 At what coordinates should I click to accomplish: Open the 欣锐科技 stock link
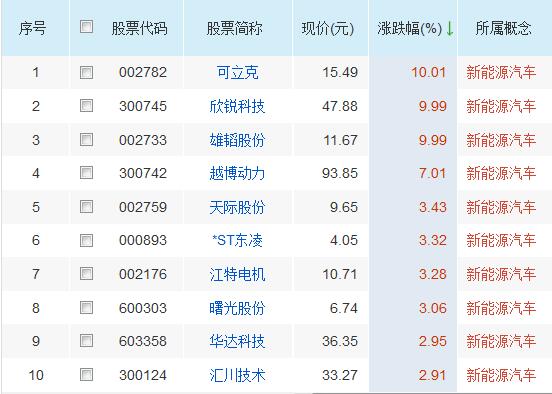tap(237, 106)
